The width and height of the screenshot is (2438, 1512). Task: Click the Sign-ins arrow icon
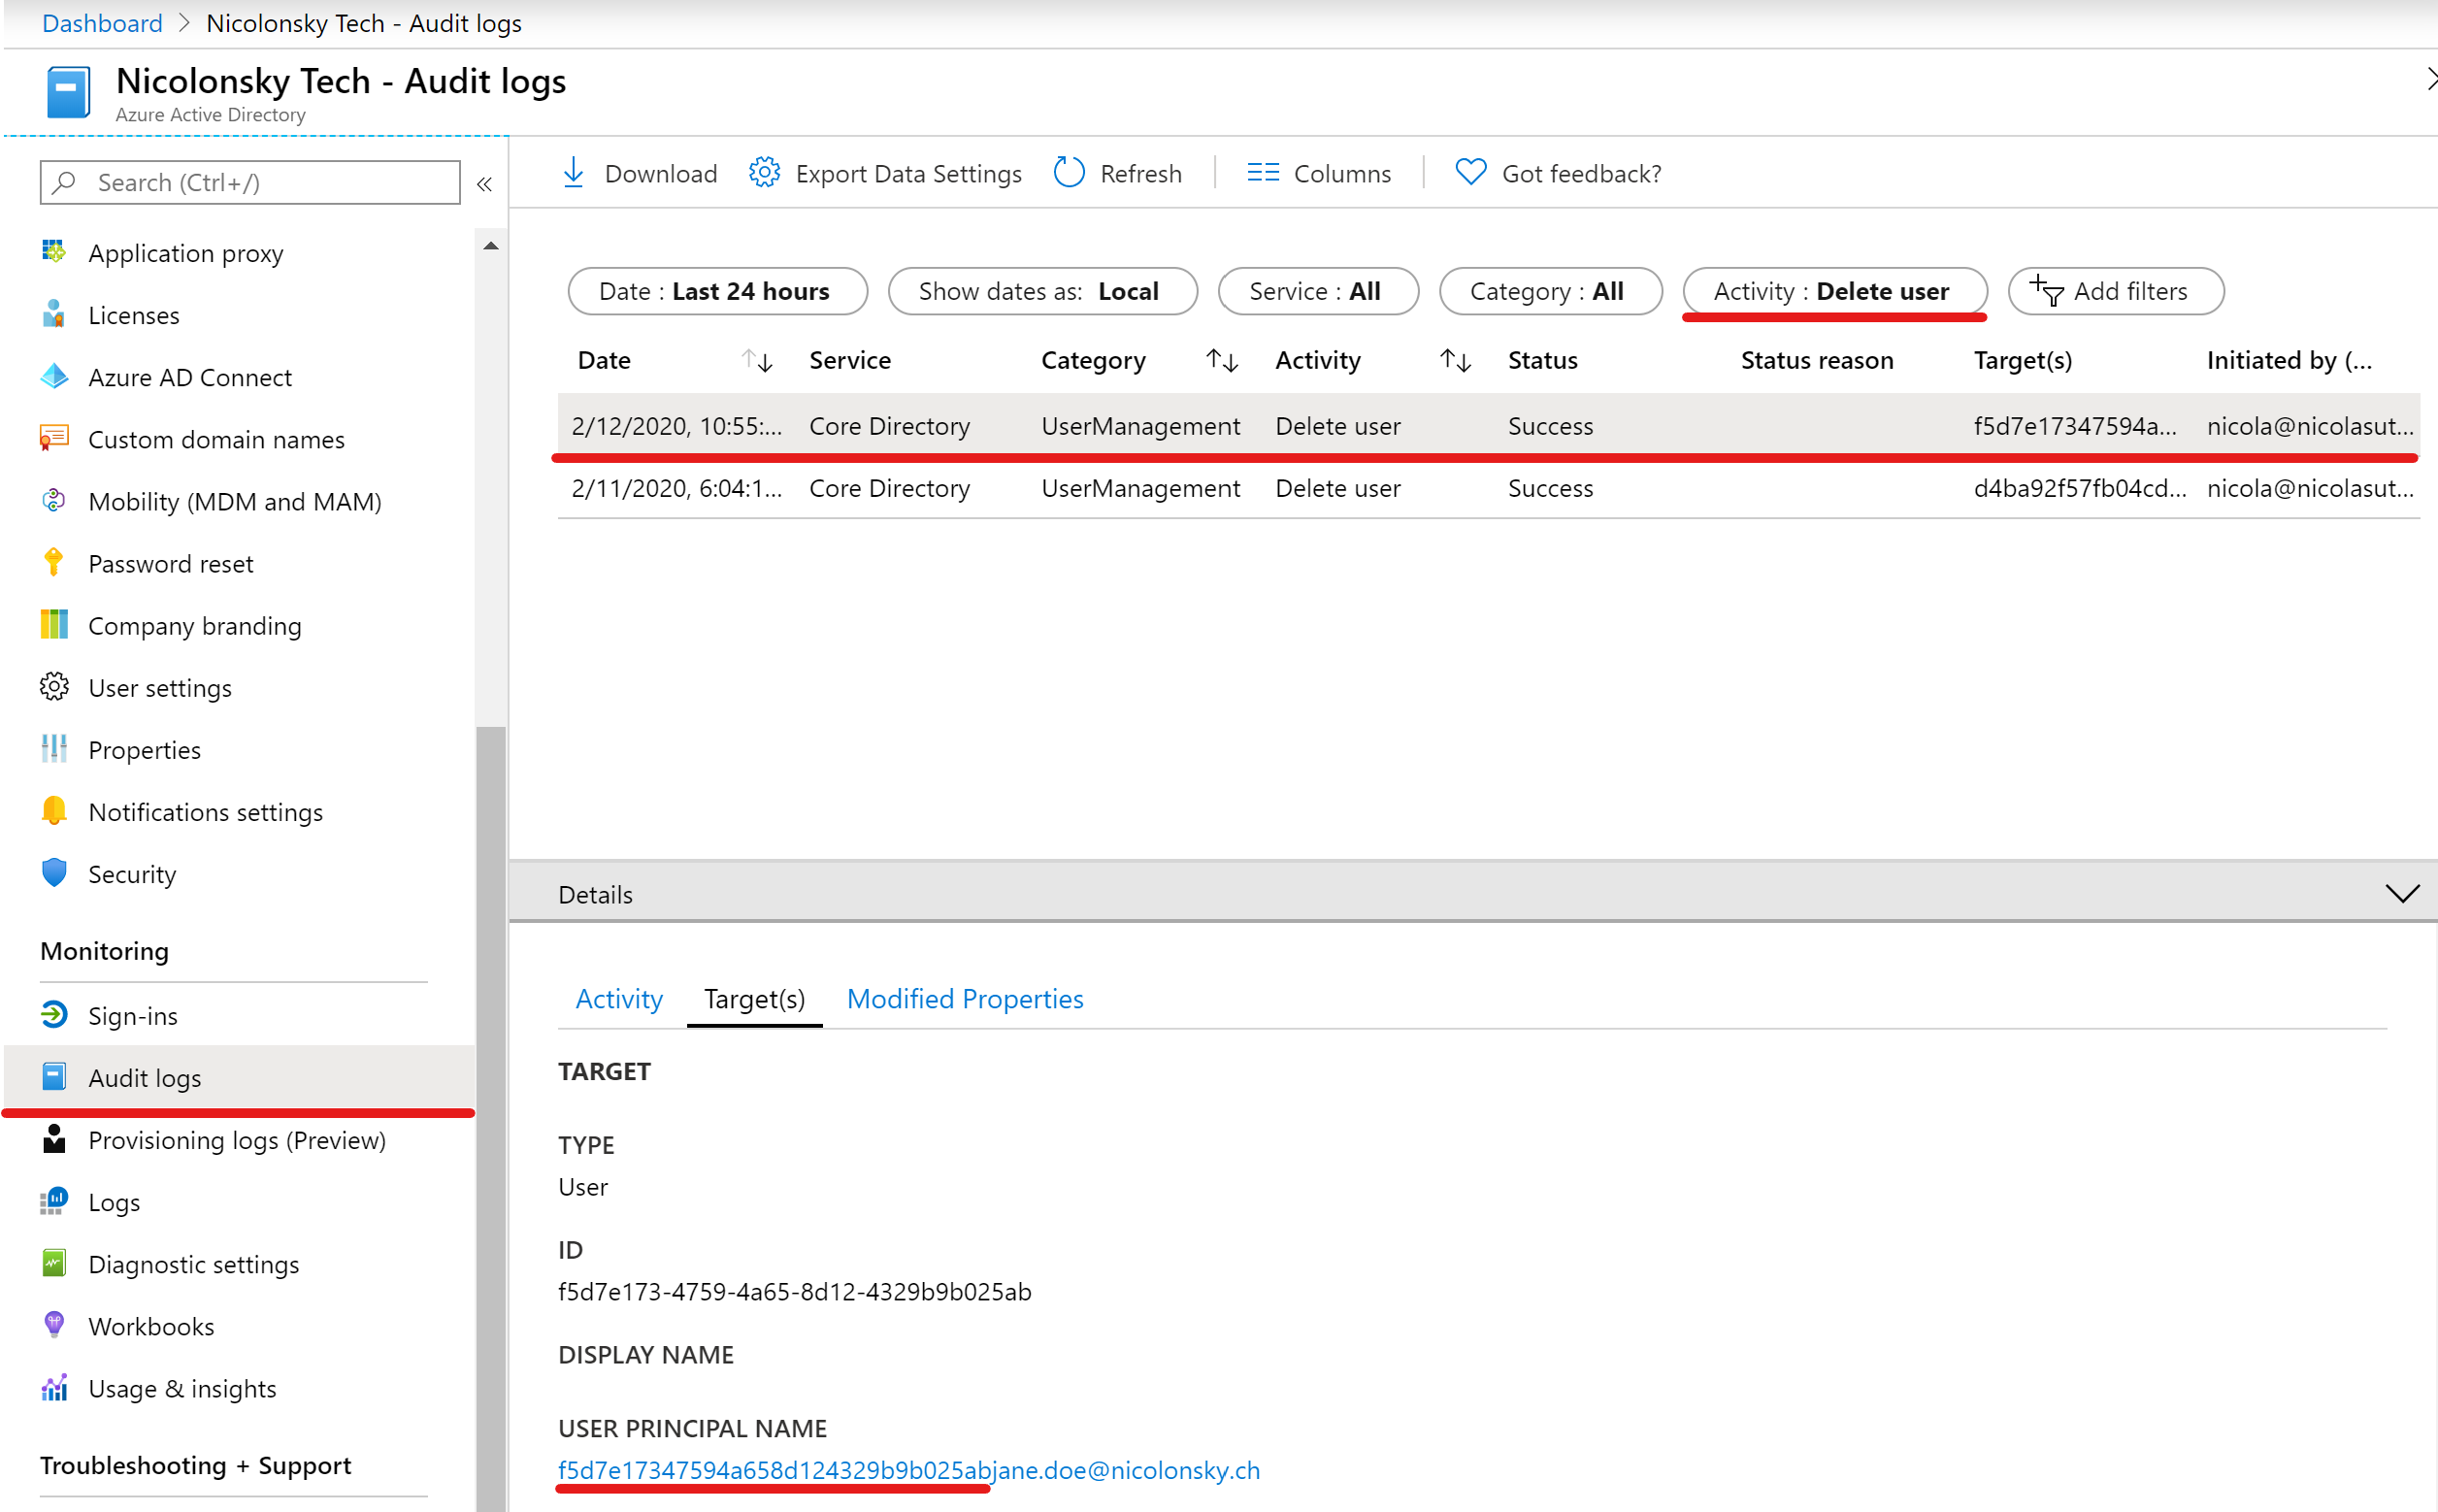pos(54,1015)
